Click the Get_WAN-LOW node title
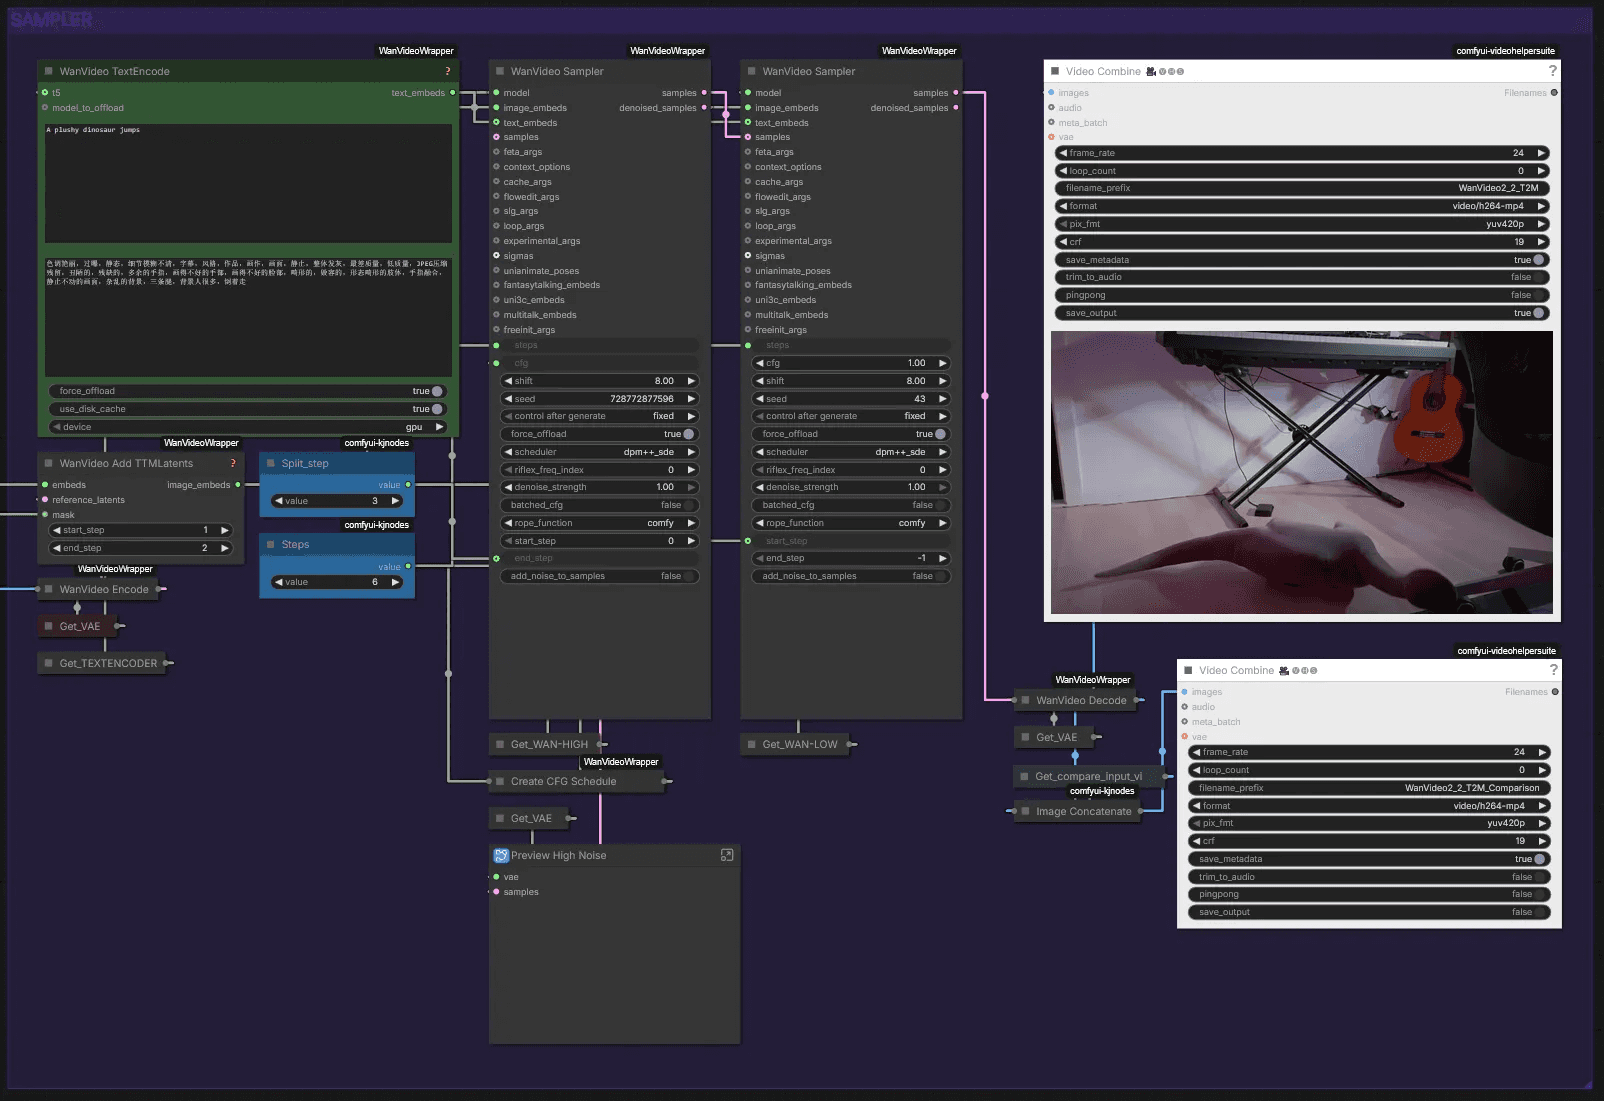The image size is (1604, 1101). [x=799, y=745]
